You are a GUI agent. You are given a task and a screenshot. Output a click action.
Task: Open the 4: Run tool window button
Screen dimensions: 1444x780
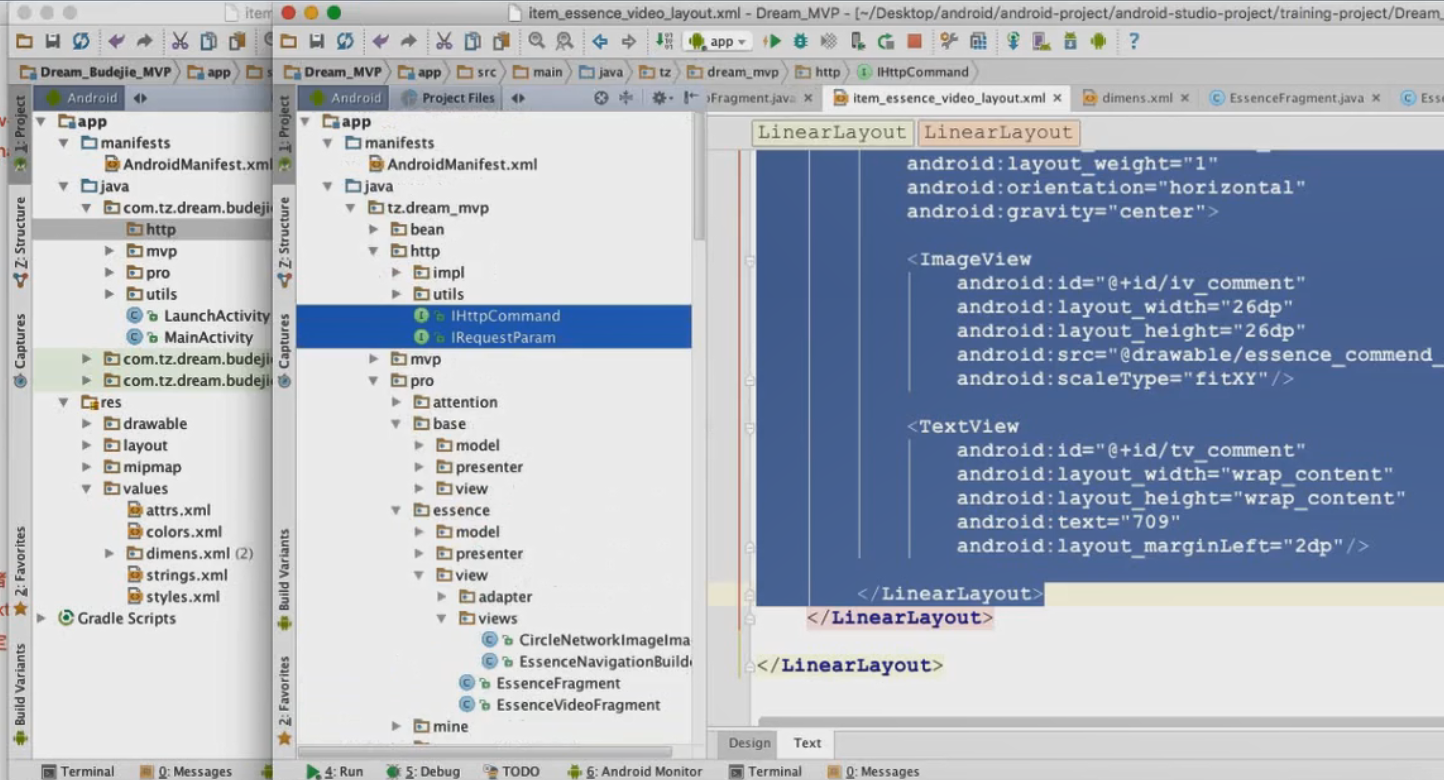[x=335, y=771]
